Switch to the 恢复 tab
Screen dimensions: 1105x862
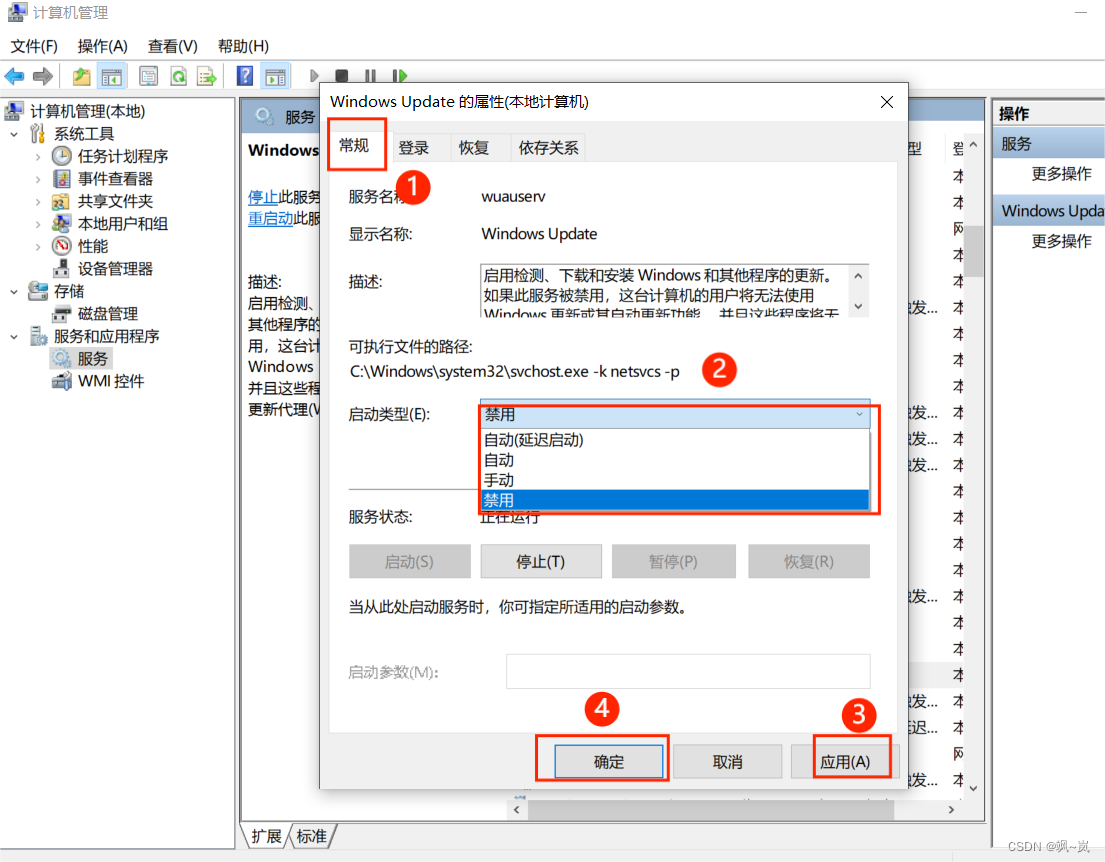tap(474, 147)
